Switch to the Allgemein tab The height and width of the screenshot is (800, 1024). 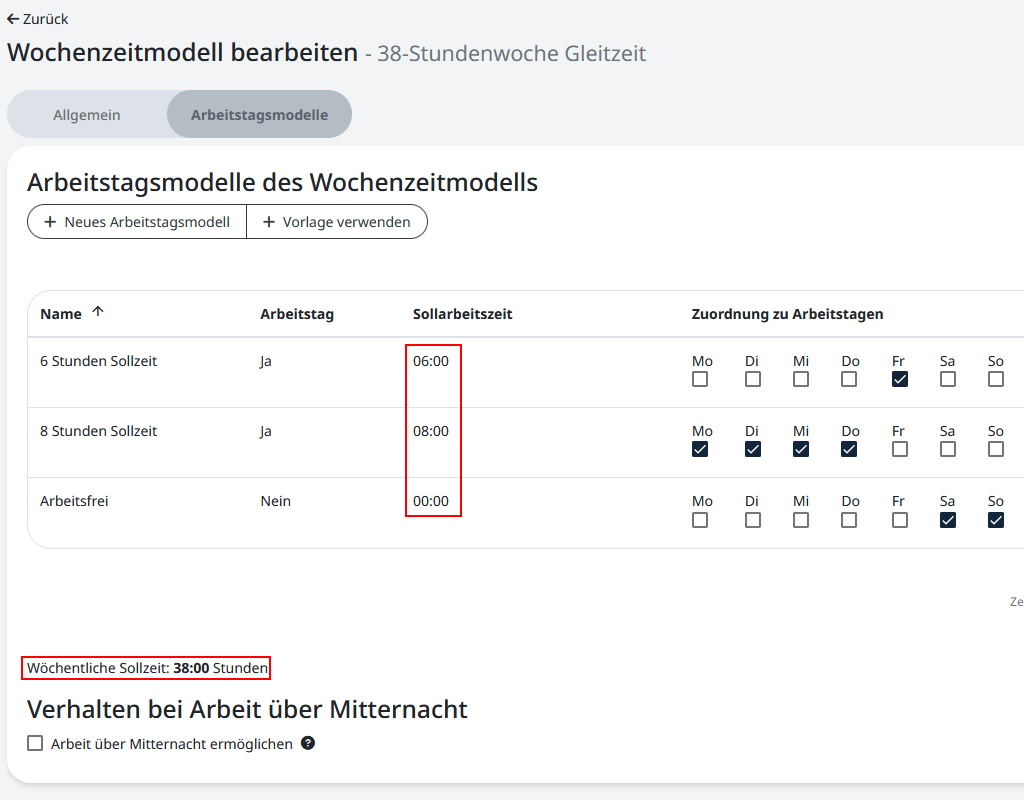point(87,113)
